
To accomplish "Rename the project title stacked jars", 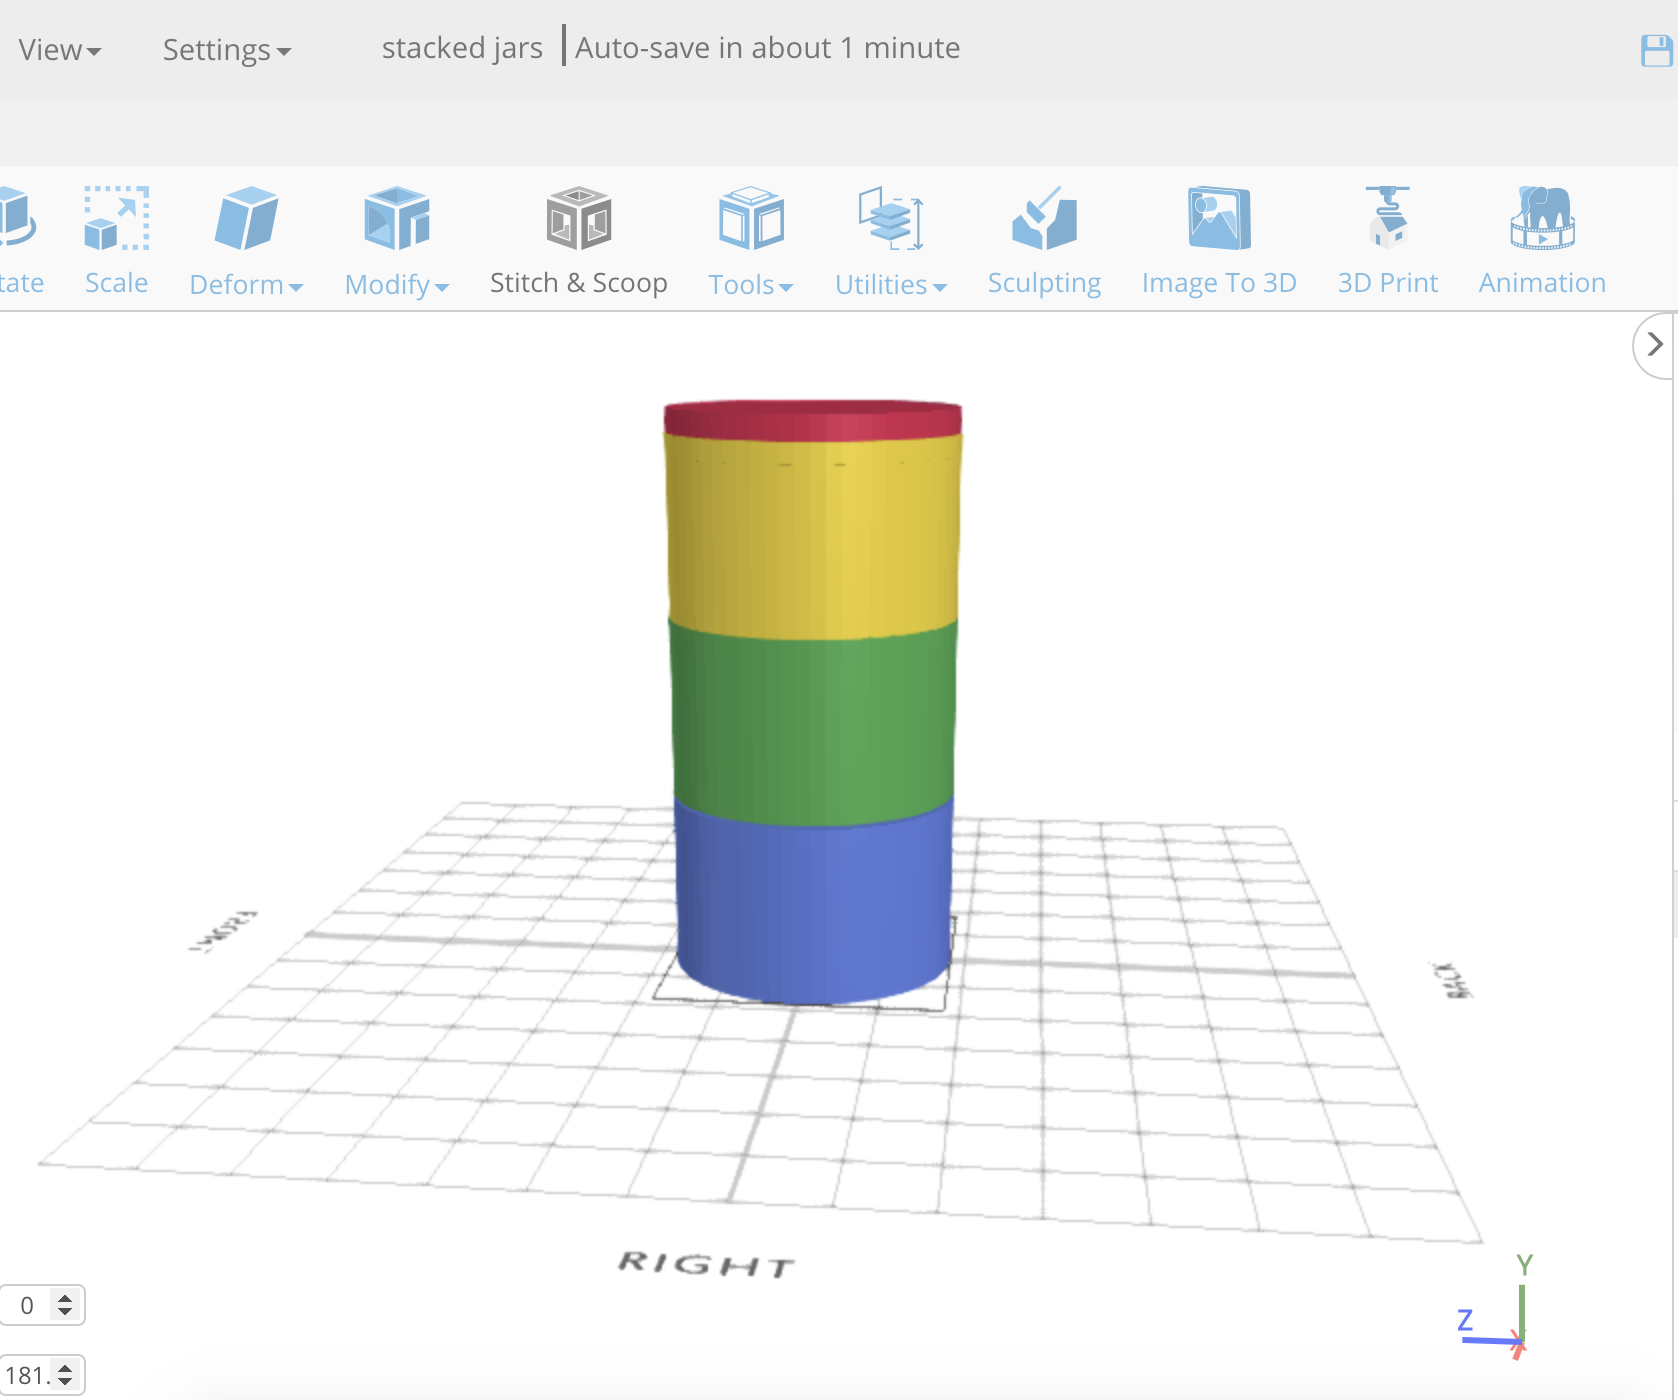I will [461, 47].
